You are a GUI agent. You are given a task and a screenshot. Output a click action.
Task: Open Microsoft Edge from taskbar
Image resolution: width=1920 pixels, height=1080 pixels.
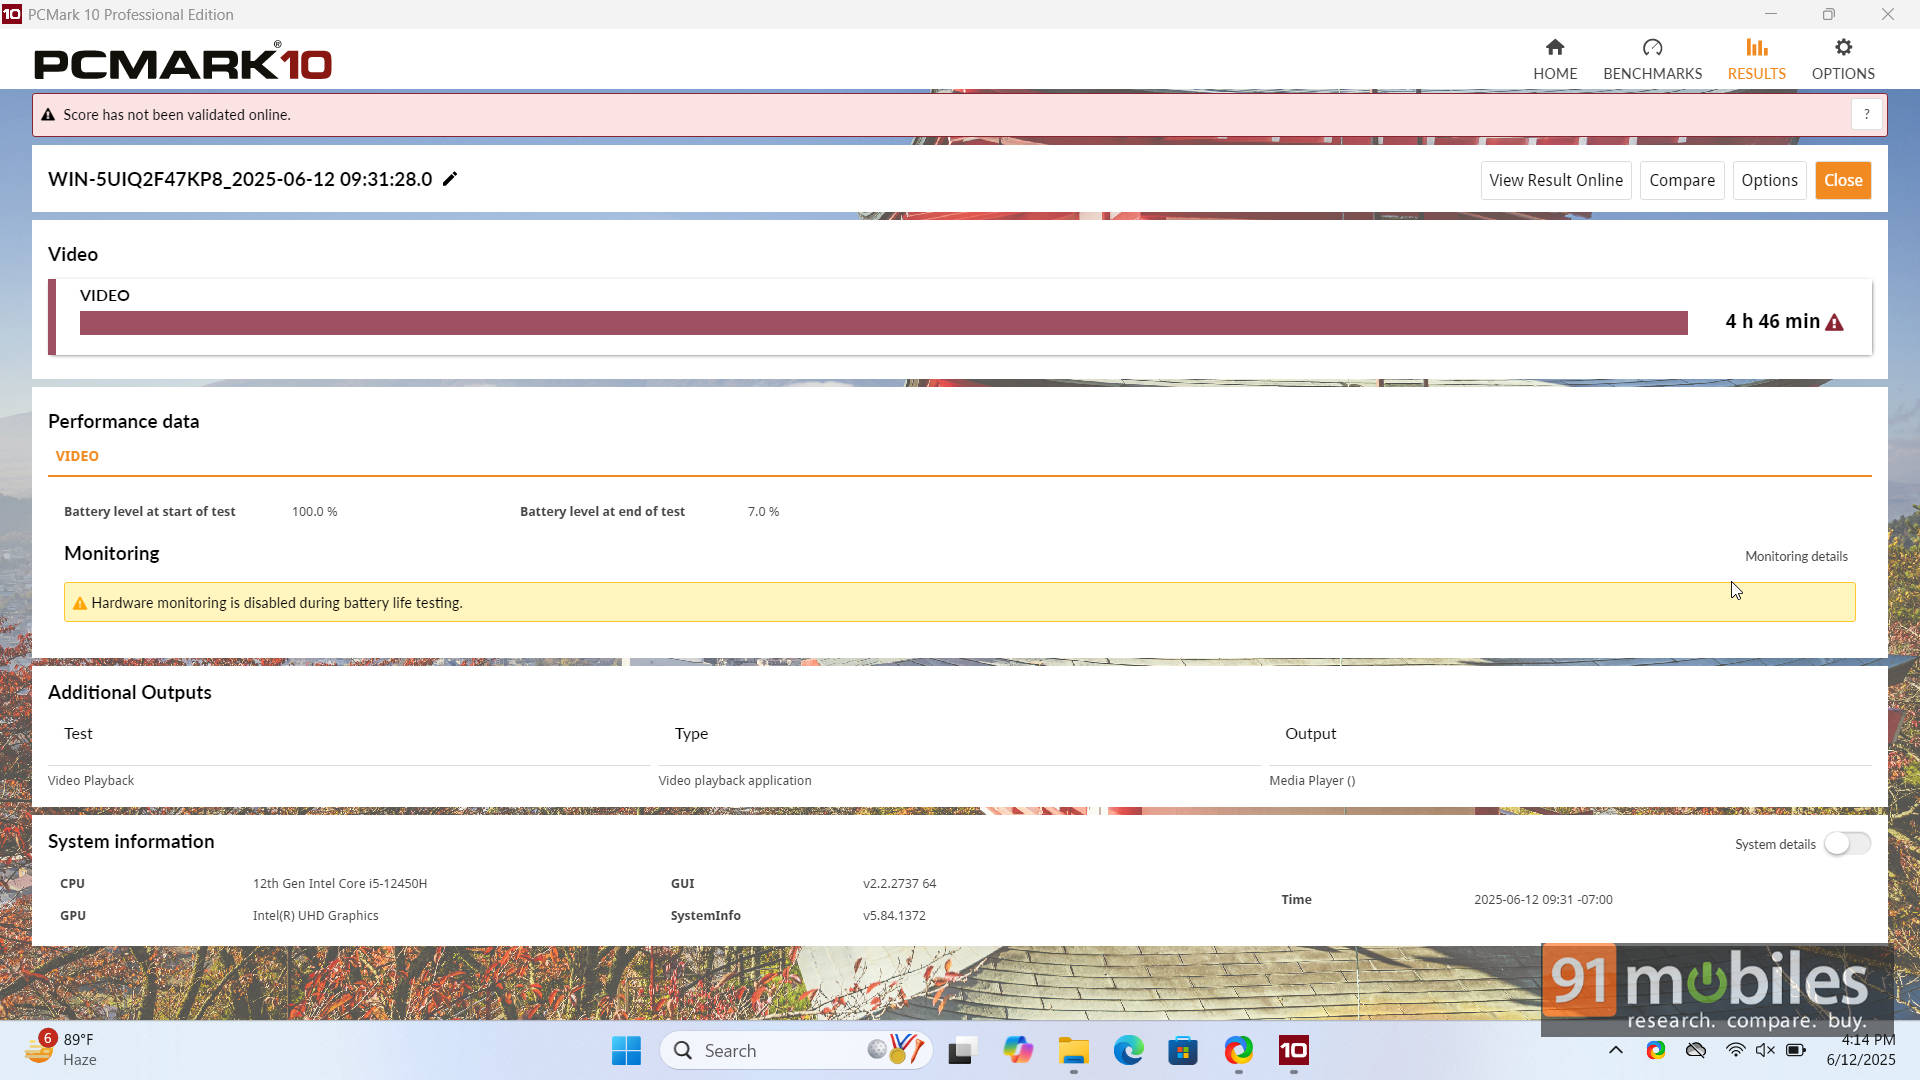[1129, 1050]
